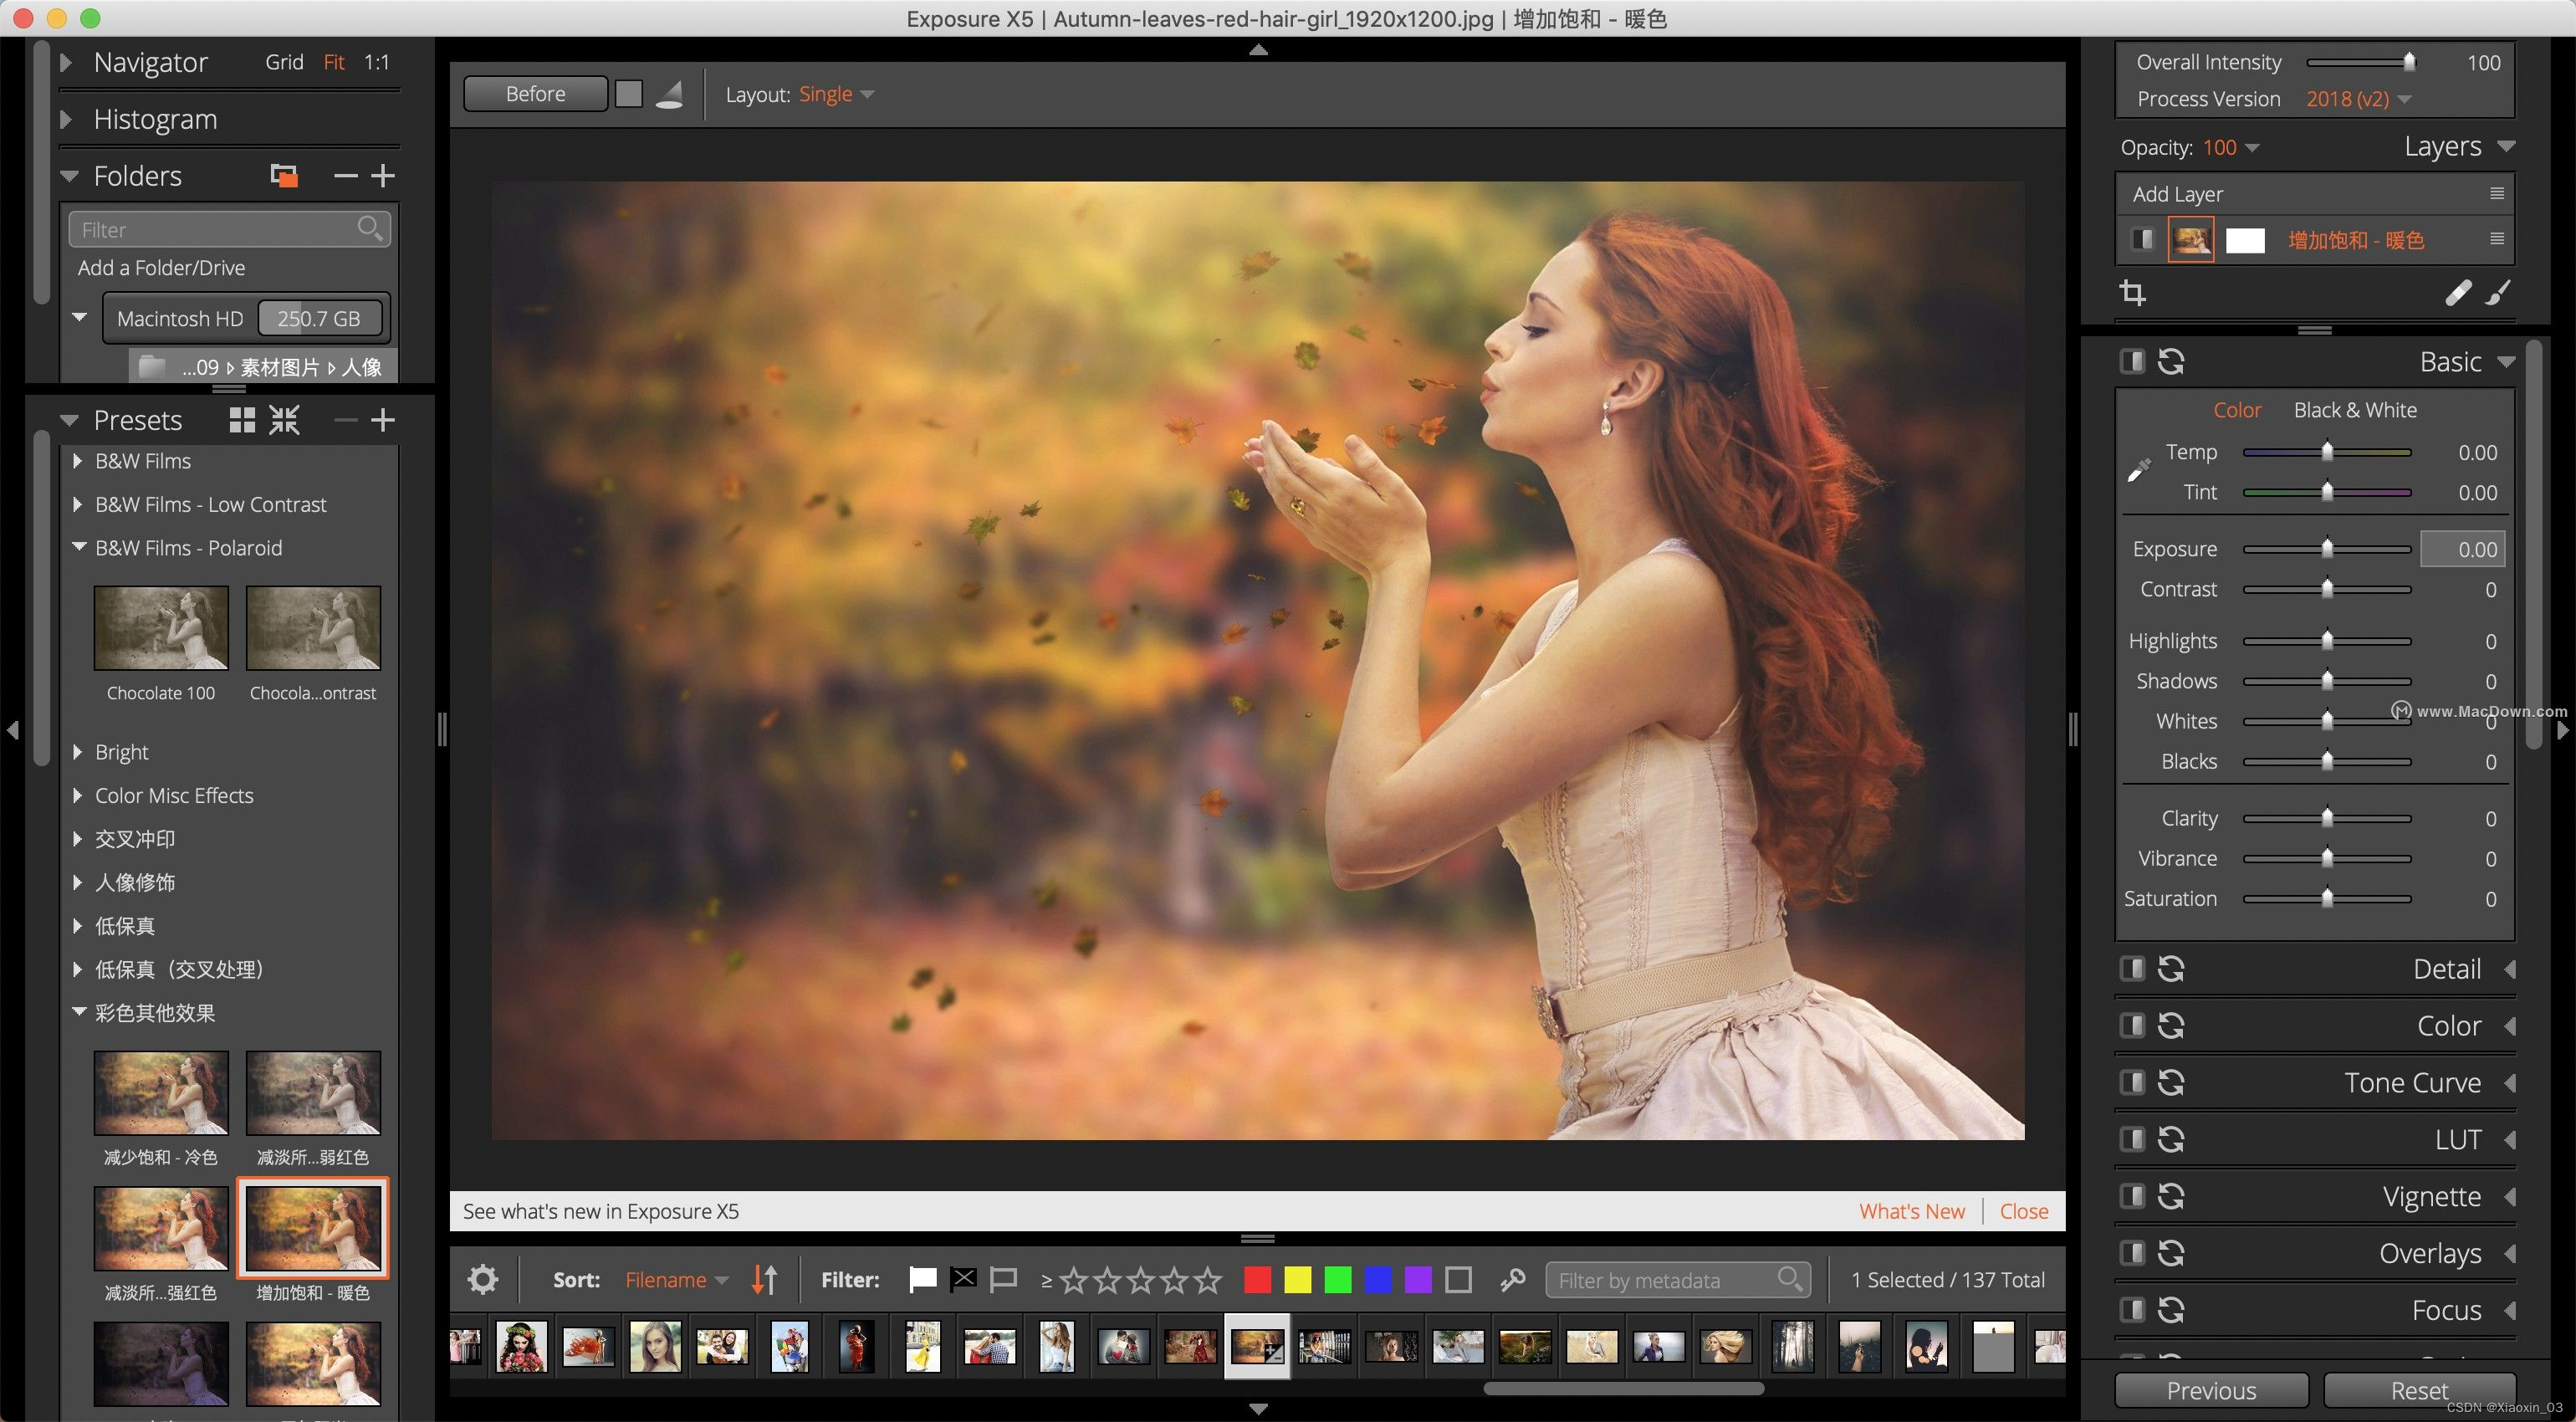Image resolution: width=2576 pixels, height=1422 pixels.
Task: Toggle the Tone Curve panel enable switch
Action: (x=2132, y=1082)
